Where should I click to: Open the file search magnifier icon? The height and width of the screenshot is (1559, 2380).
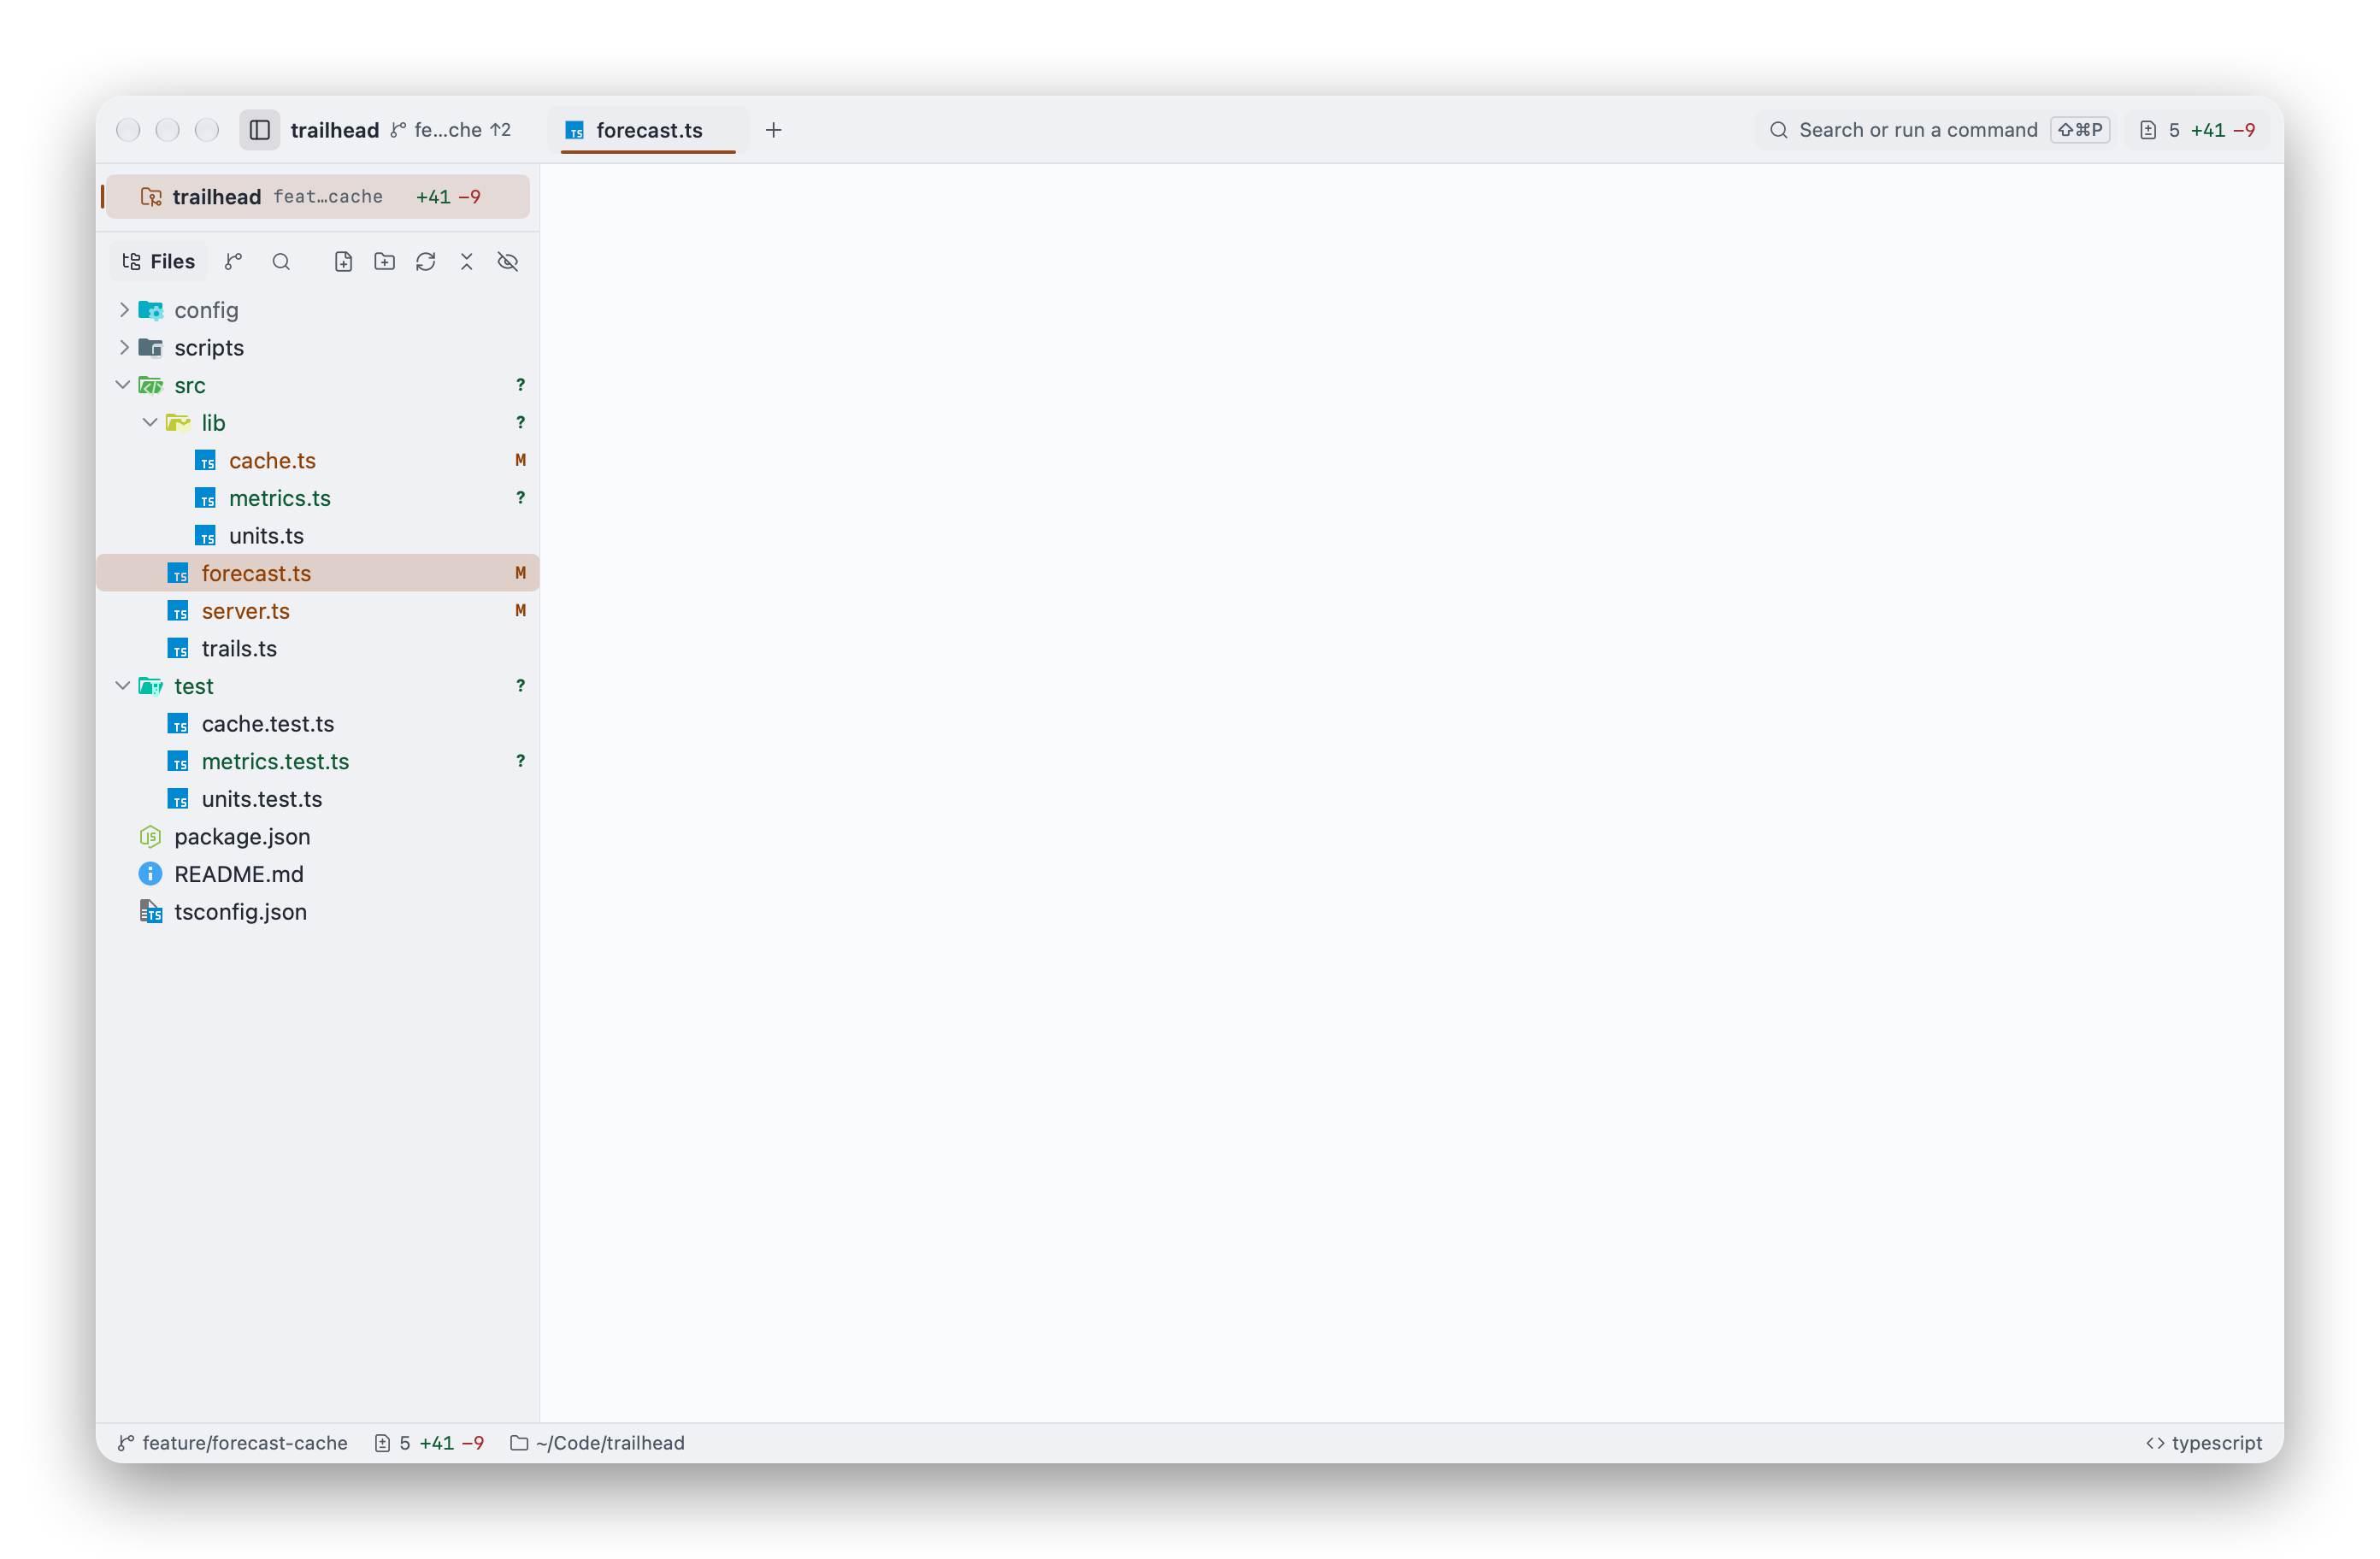pos(281,261)
